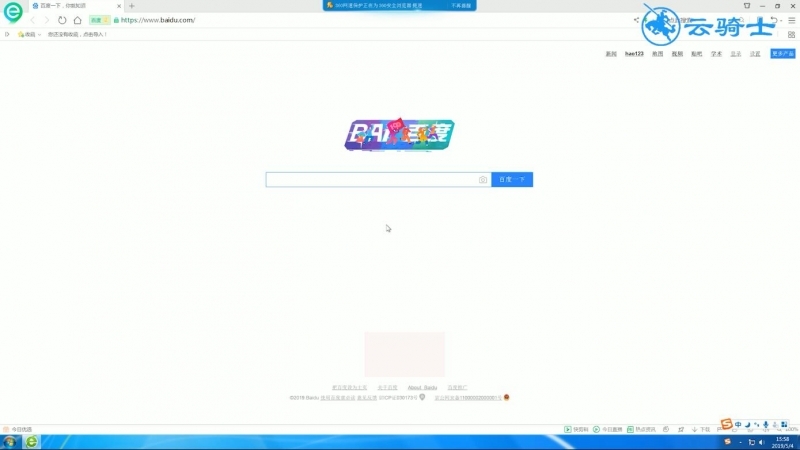
Task: Reload the page with refresh icon
Action: pos(62,20)
